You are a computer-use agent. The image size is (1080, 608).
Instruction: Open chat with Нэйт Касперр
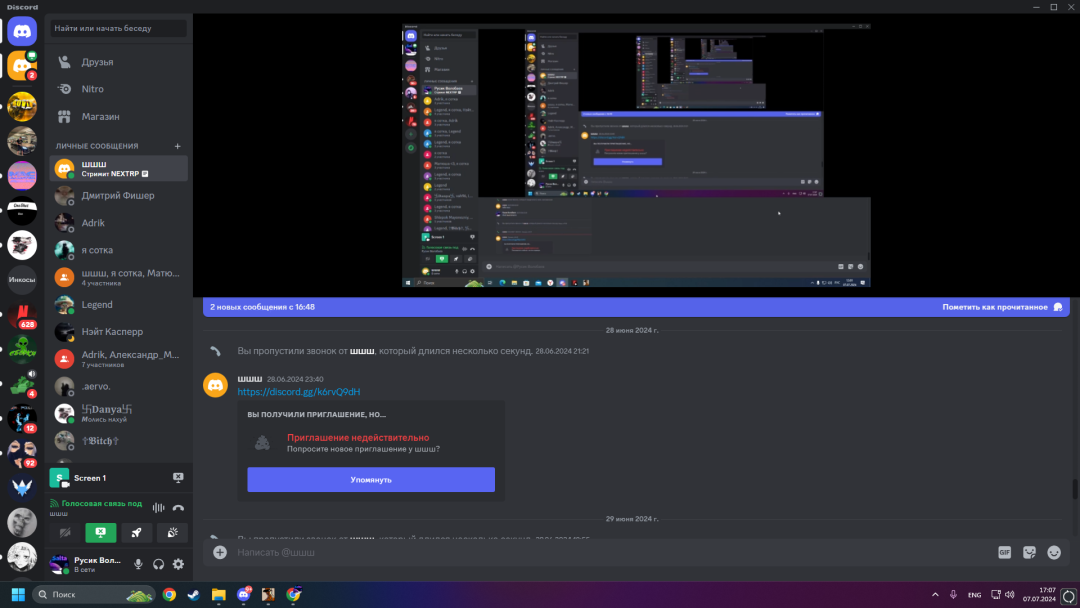[x=118, y=332]
